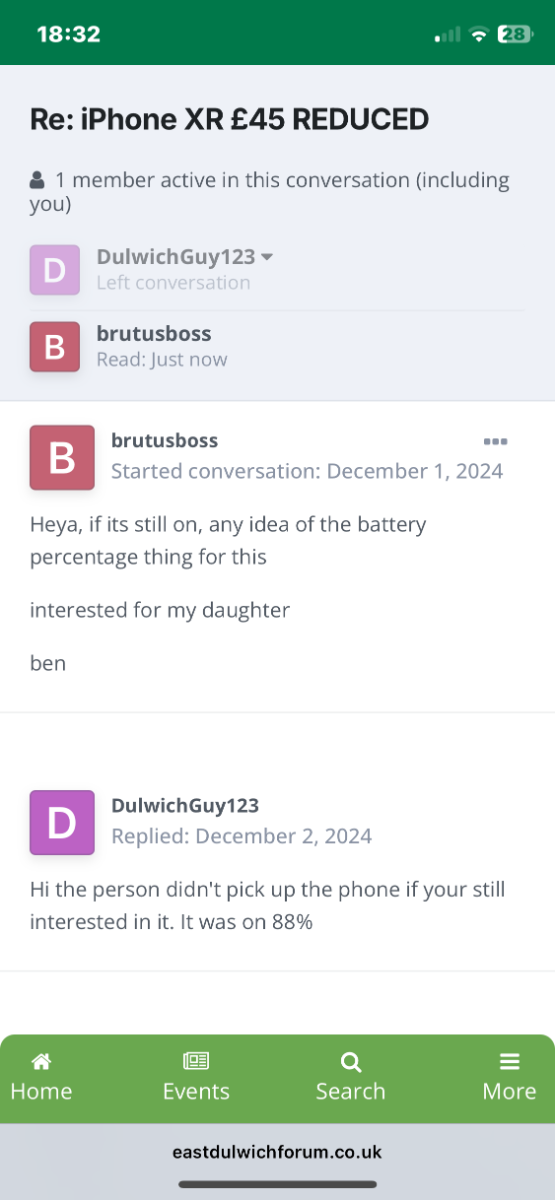Tap the Home house icon
Image resolution: width=555 pixels, height=1200 pixels.
[x=41, y=1062]
